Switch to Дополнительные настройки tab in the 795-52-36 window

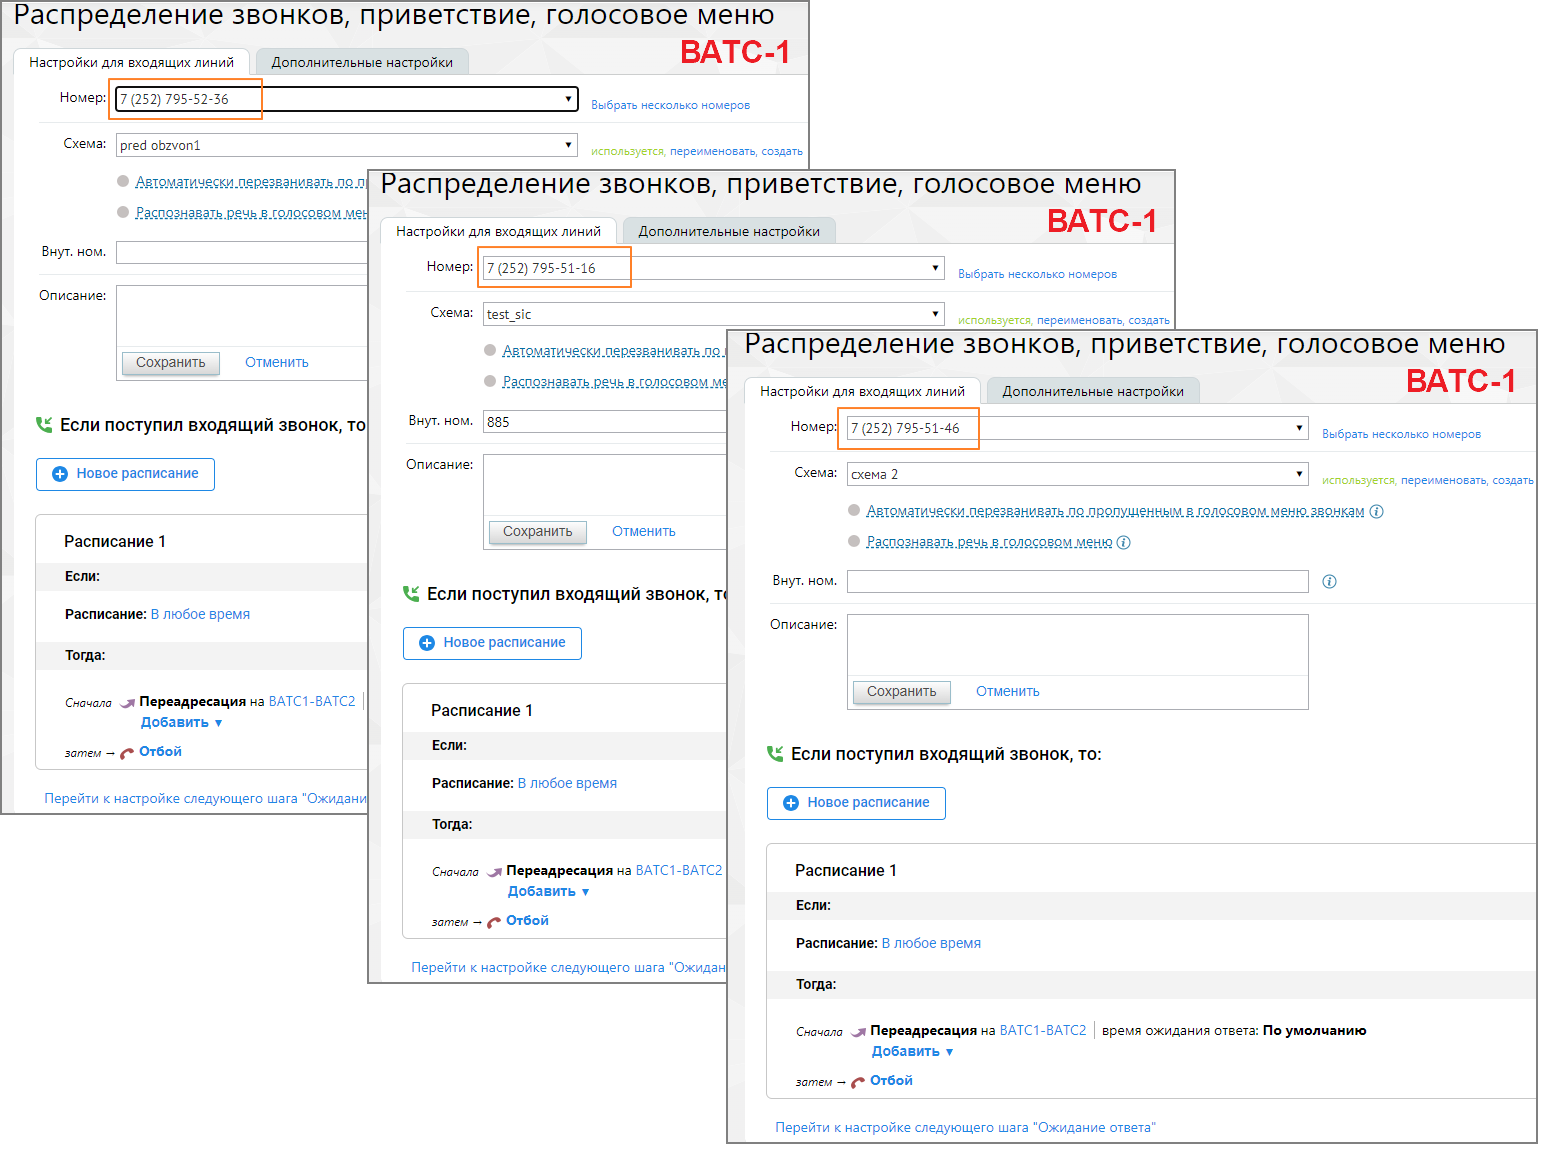(x=362, y=62)
